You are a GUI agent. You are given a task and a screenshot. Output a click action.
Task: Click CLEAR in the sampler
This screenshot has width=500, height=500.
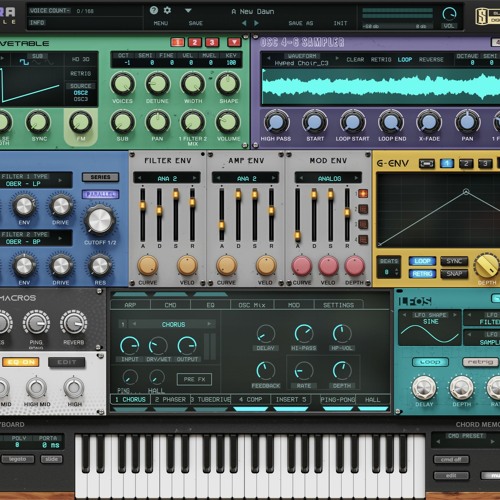point(355,60)
